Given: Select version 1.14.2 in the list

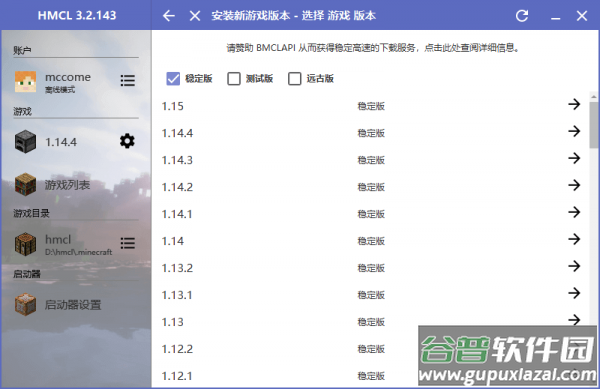Looking at the screenshot, I should click(370, 187).
